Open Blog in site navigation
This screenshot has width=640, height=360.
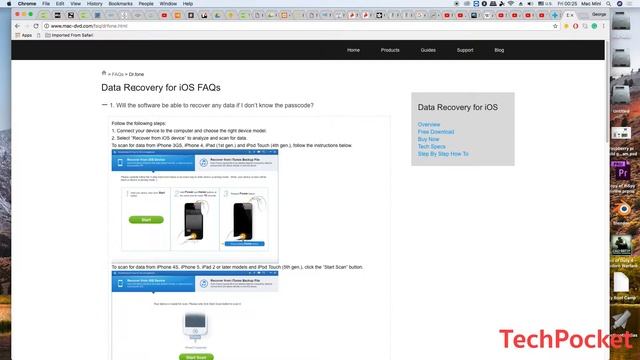coord(499,50)
